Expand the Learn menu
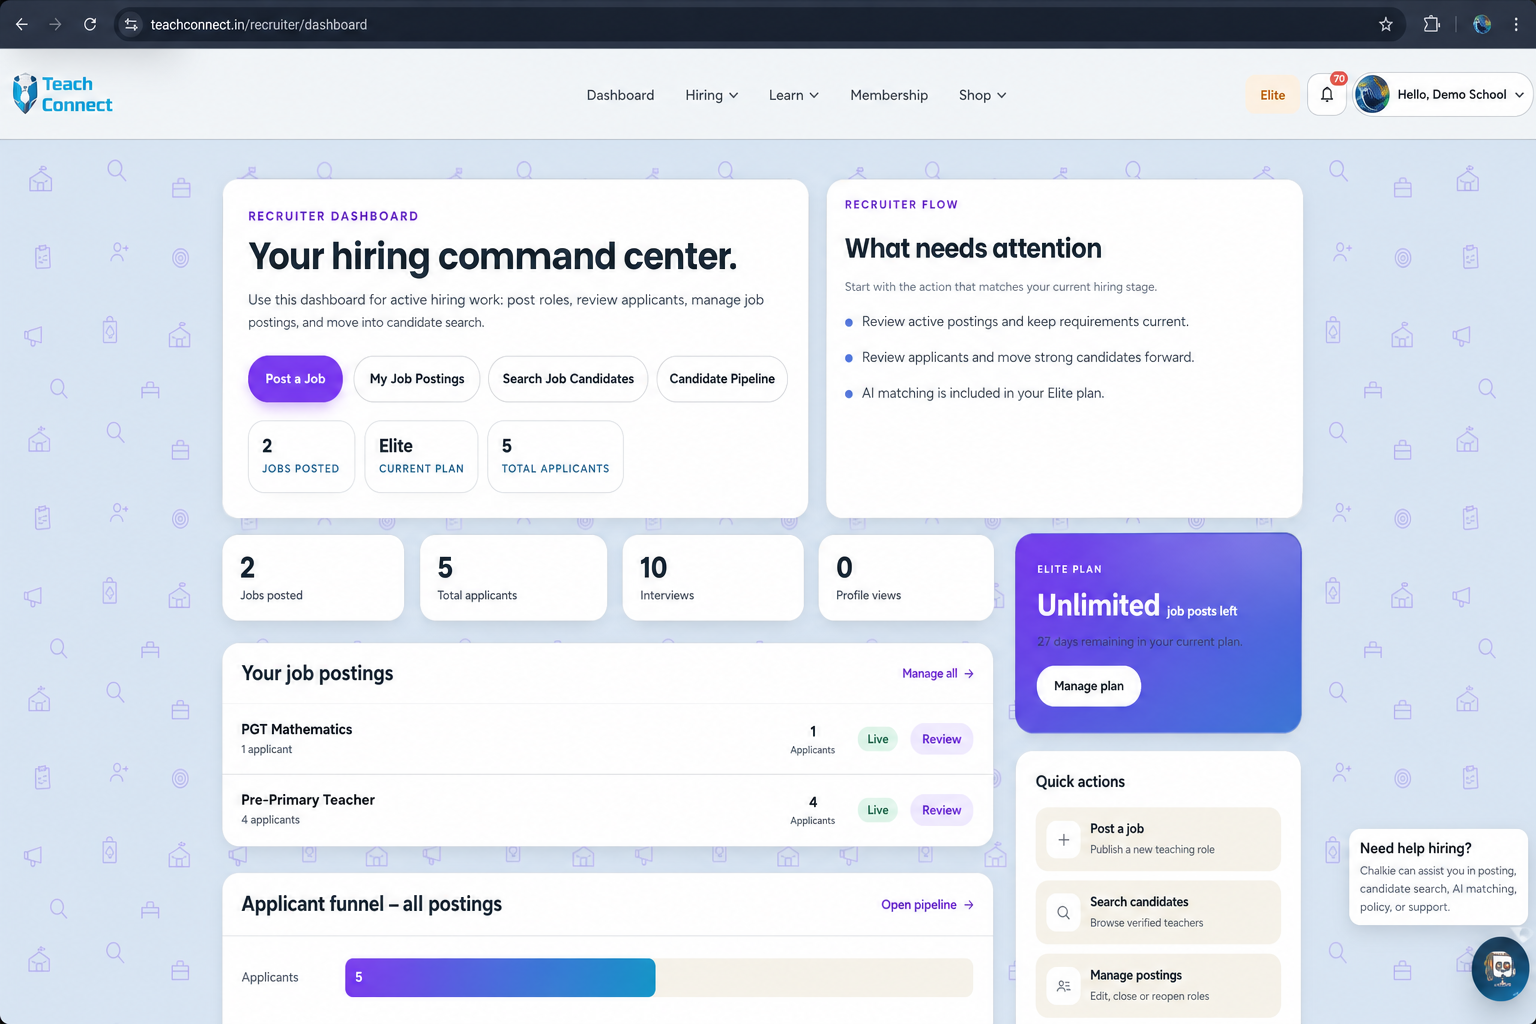1536x1024 pixels. point(794,95)
